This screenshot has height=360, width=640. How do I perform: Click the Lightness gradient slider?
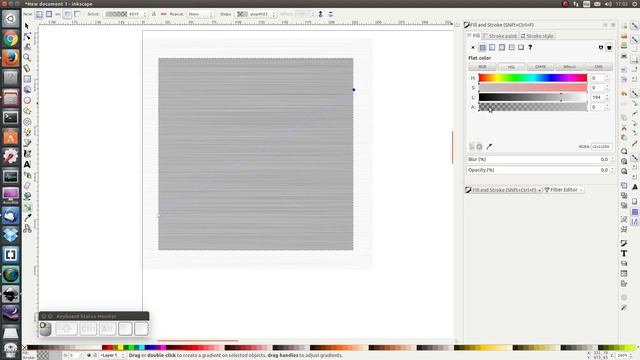[533, 97]
